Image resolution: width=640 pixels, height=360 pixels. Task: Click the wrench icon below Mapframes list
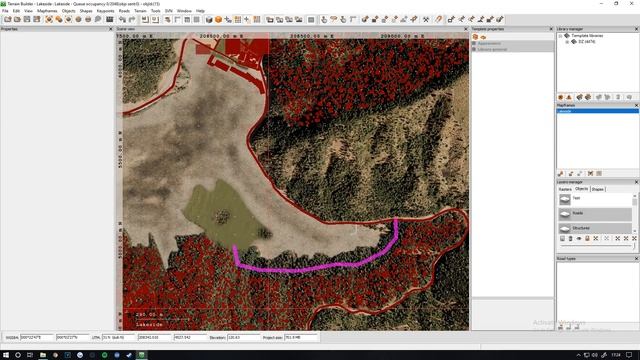[x=561, y=173]
